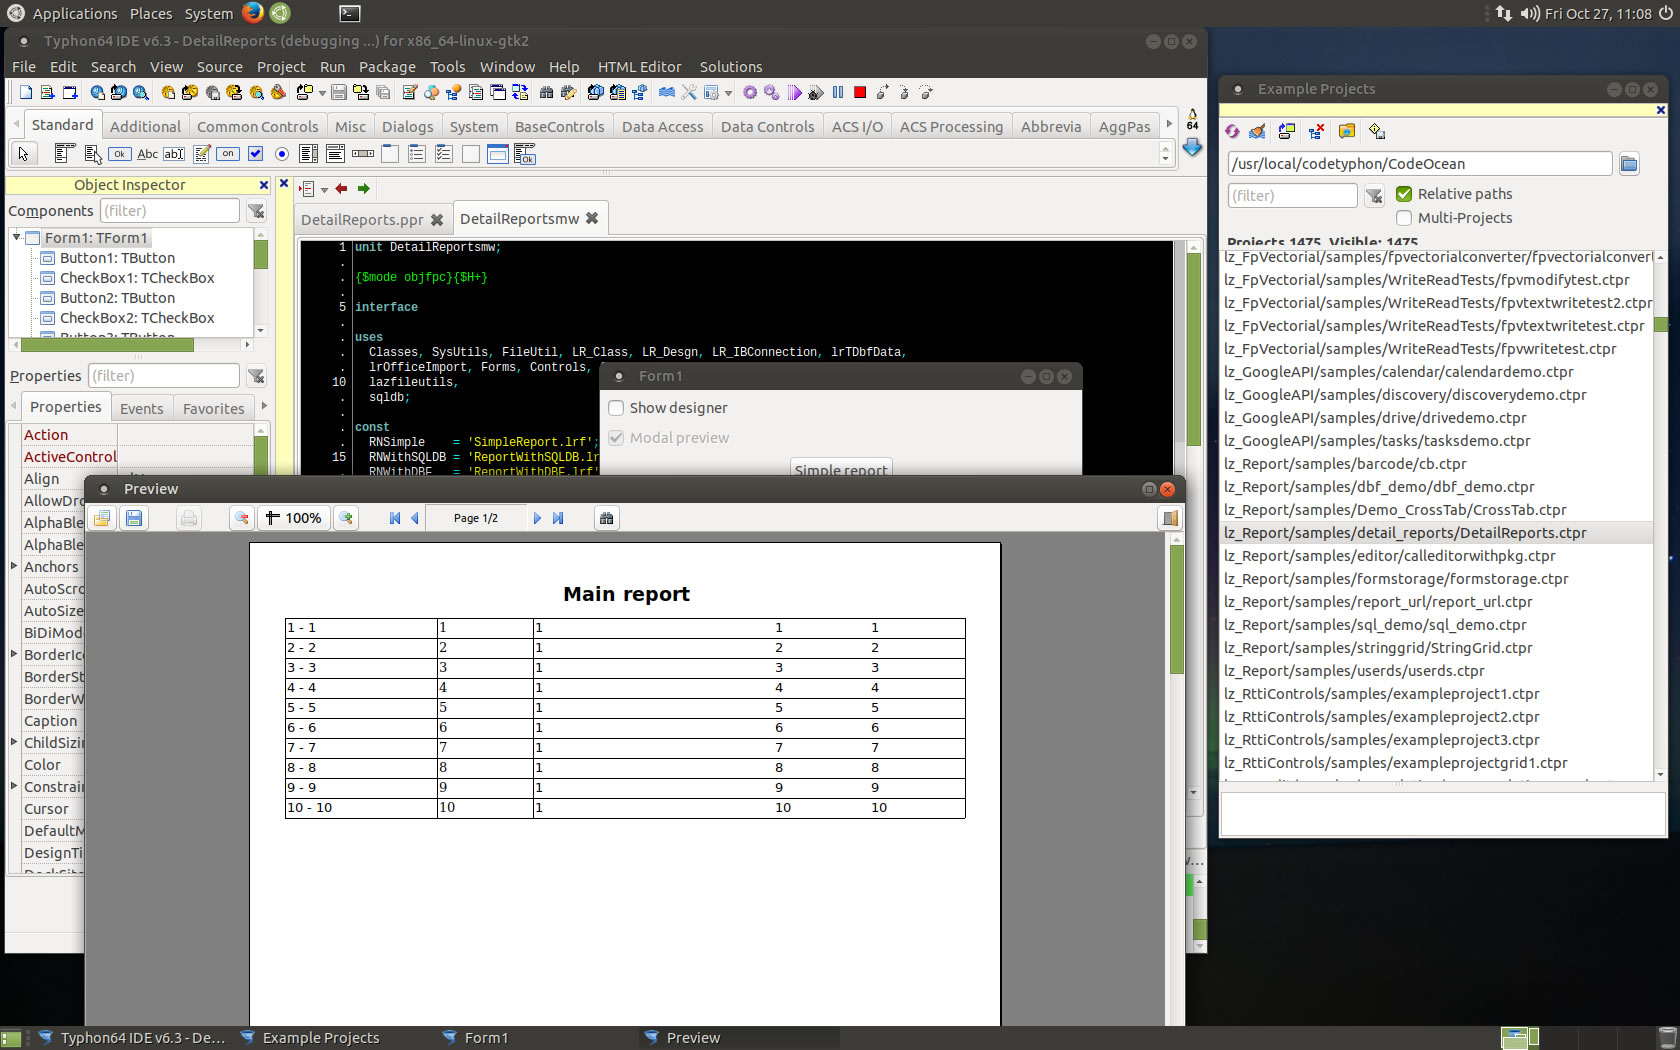
Task: Select the TToggleBox component in palette
Action: 228,154
